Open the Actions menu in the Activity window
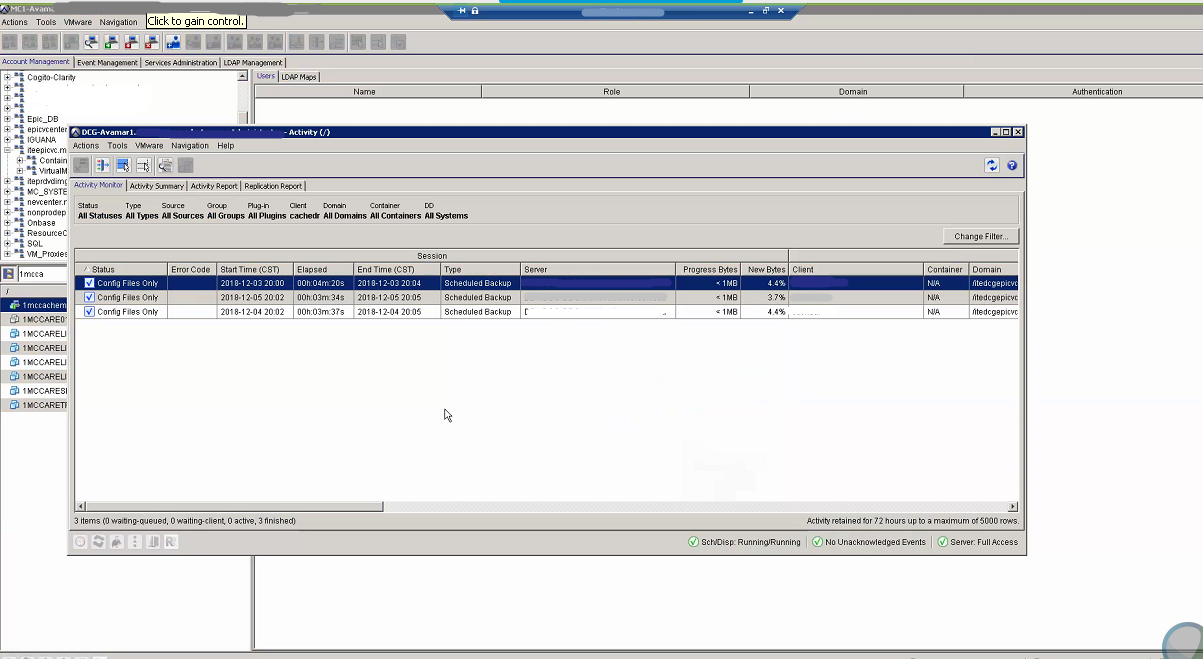Screen dimensions: 1203x659 tap(85, 145)
